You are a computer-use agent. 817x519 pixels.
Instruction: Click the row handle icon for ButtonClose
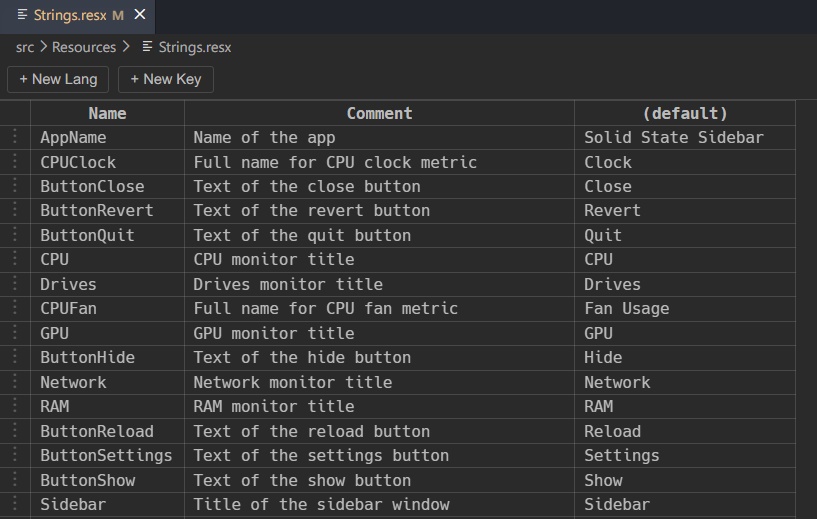coord(15,185)
